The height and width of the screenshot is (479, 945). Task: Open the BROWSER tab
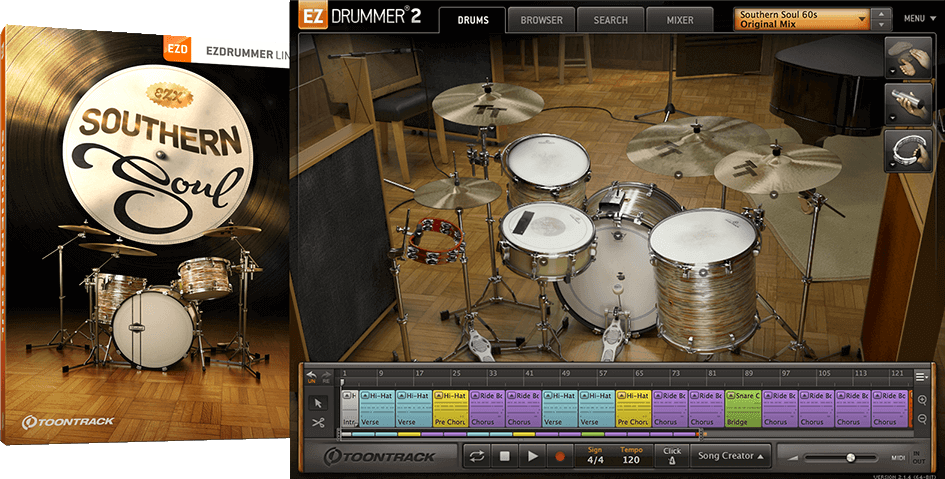[541, 20]
